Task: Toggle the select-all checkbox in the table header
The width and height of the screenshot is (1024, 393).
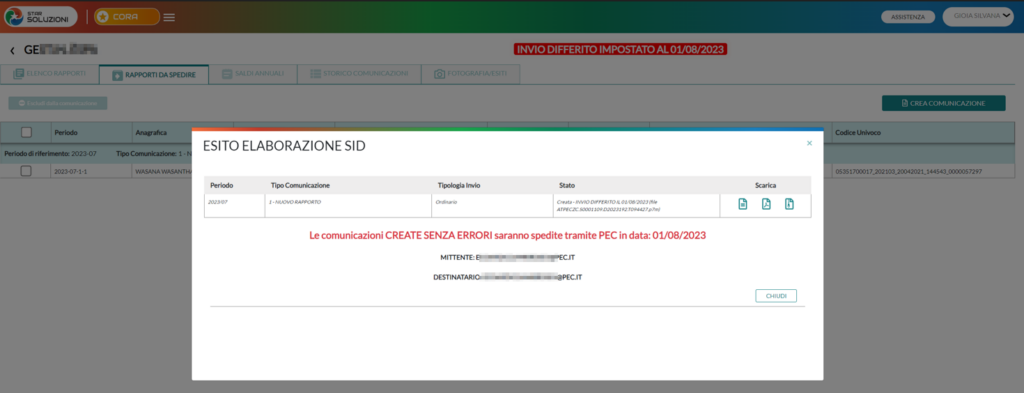Action: point(26,133)
